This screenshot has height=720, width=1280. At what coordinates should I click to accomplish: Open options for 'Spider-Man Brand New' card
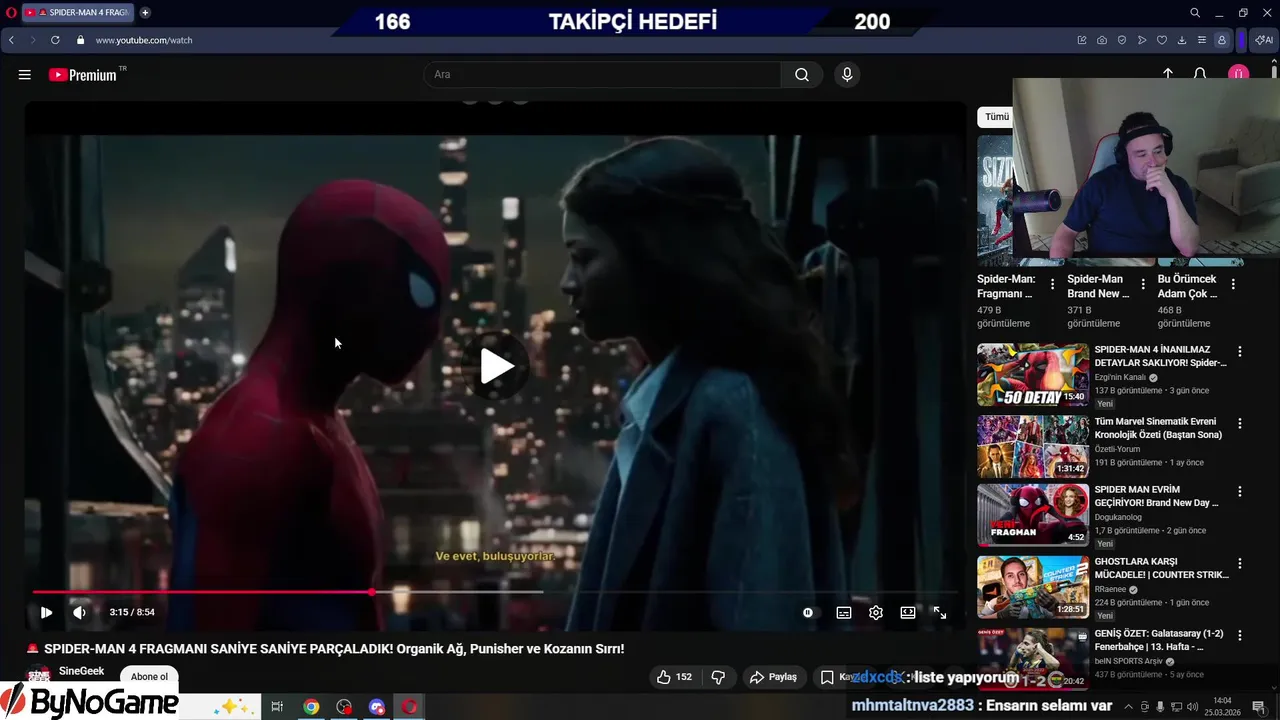(1143, 284)
